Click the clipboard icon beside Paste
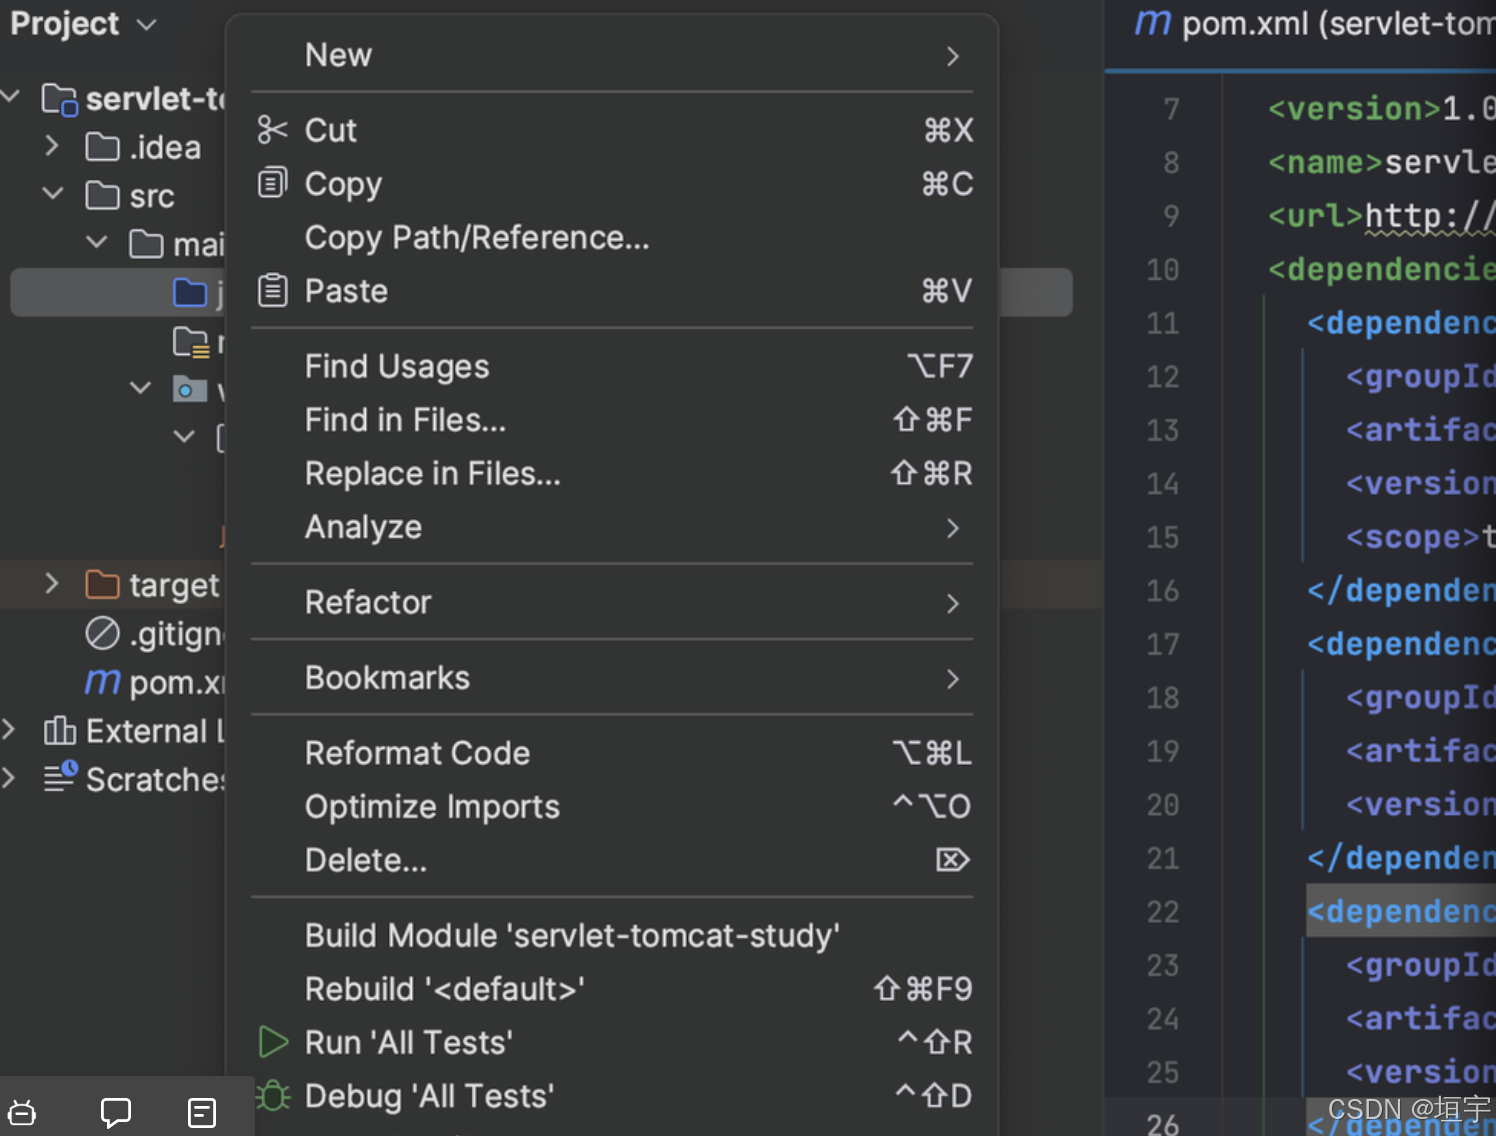 pos(272,291)
